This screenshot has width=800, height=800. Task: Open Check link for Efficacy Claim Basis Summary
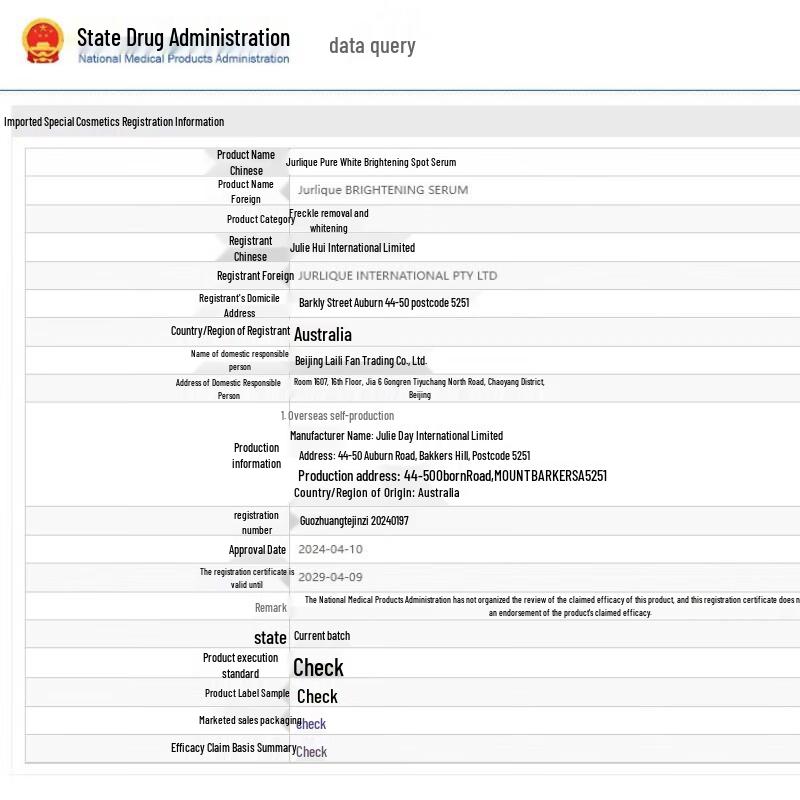pos(312,752)
